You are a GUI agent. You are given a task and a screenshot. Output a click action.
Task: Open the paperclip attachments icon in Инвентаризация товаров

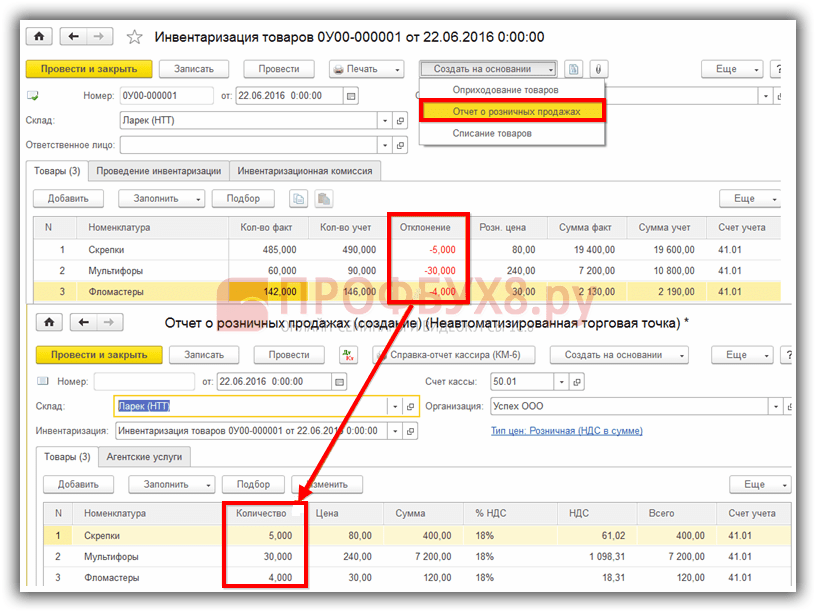point(598,69)
